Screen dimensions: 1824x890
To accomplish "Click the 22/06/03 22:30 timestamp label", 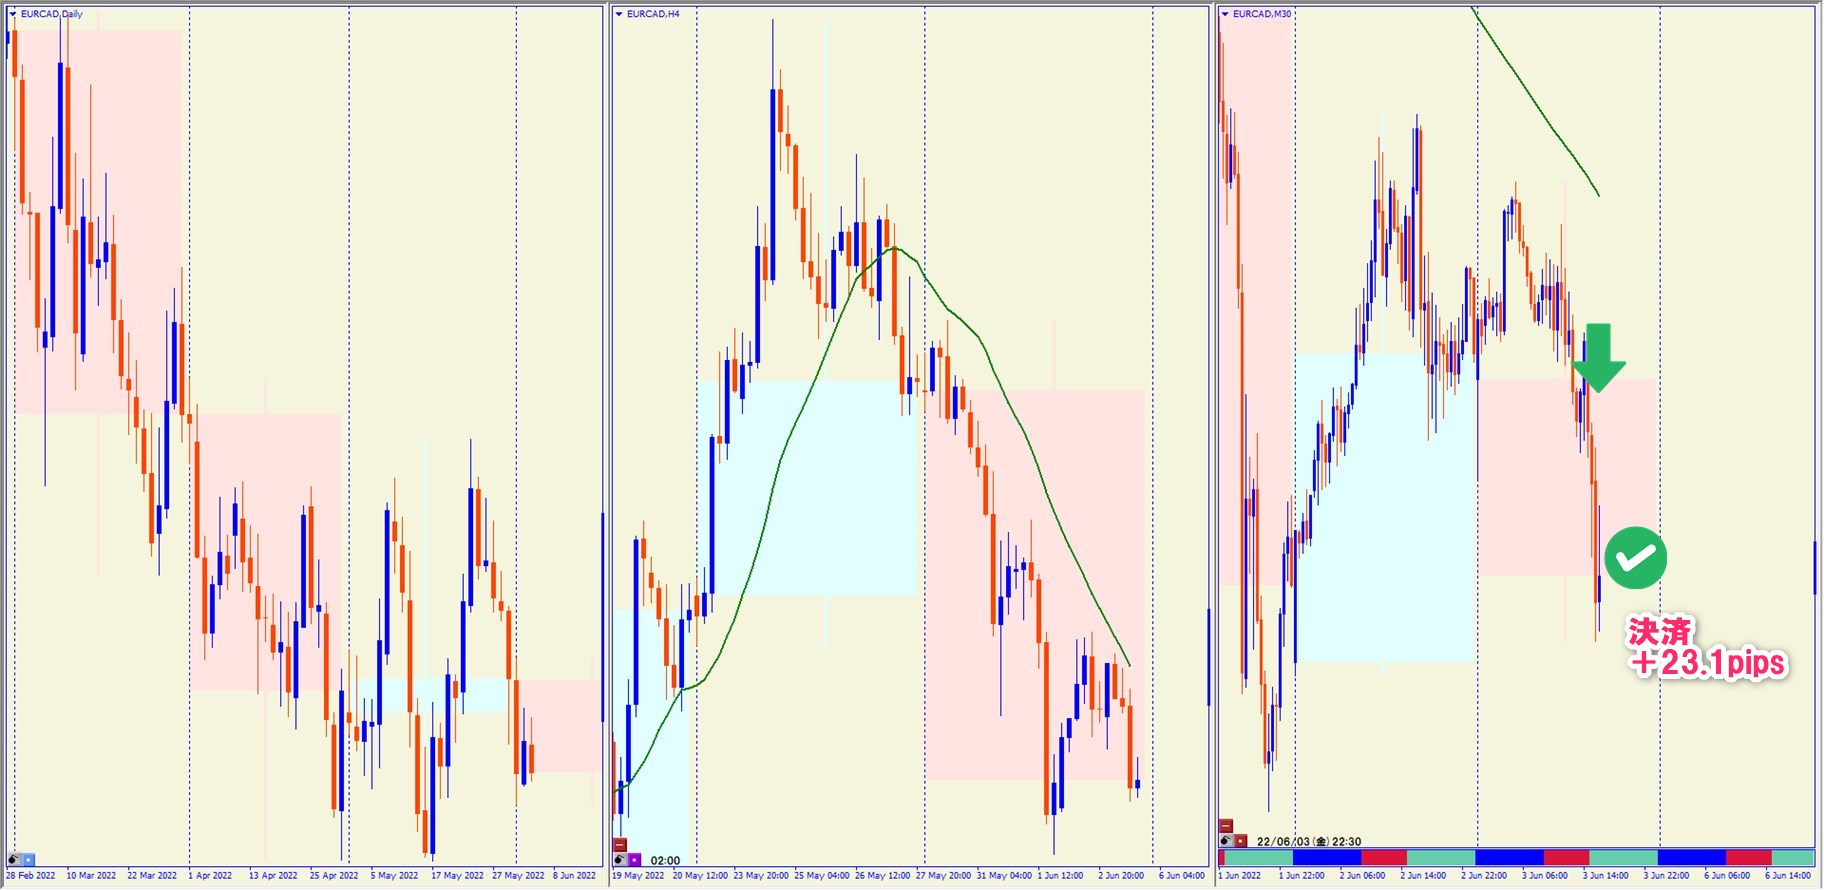I will click(1309, 842).
